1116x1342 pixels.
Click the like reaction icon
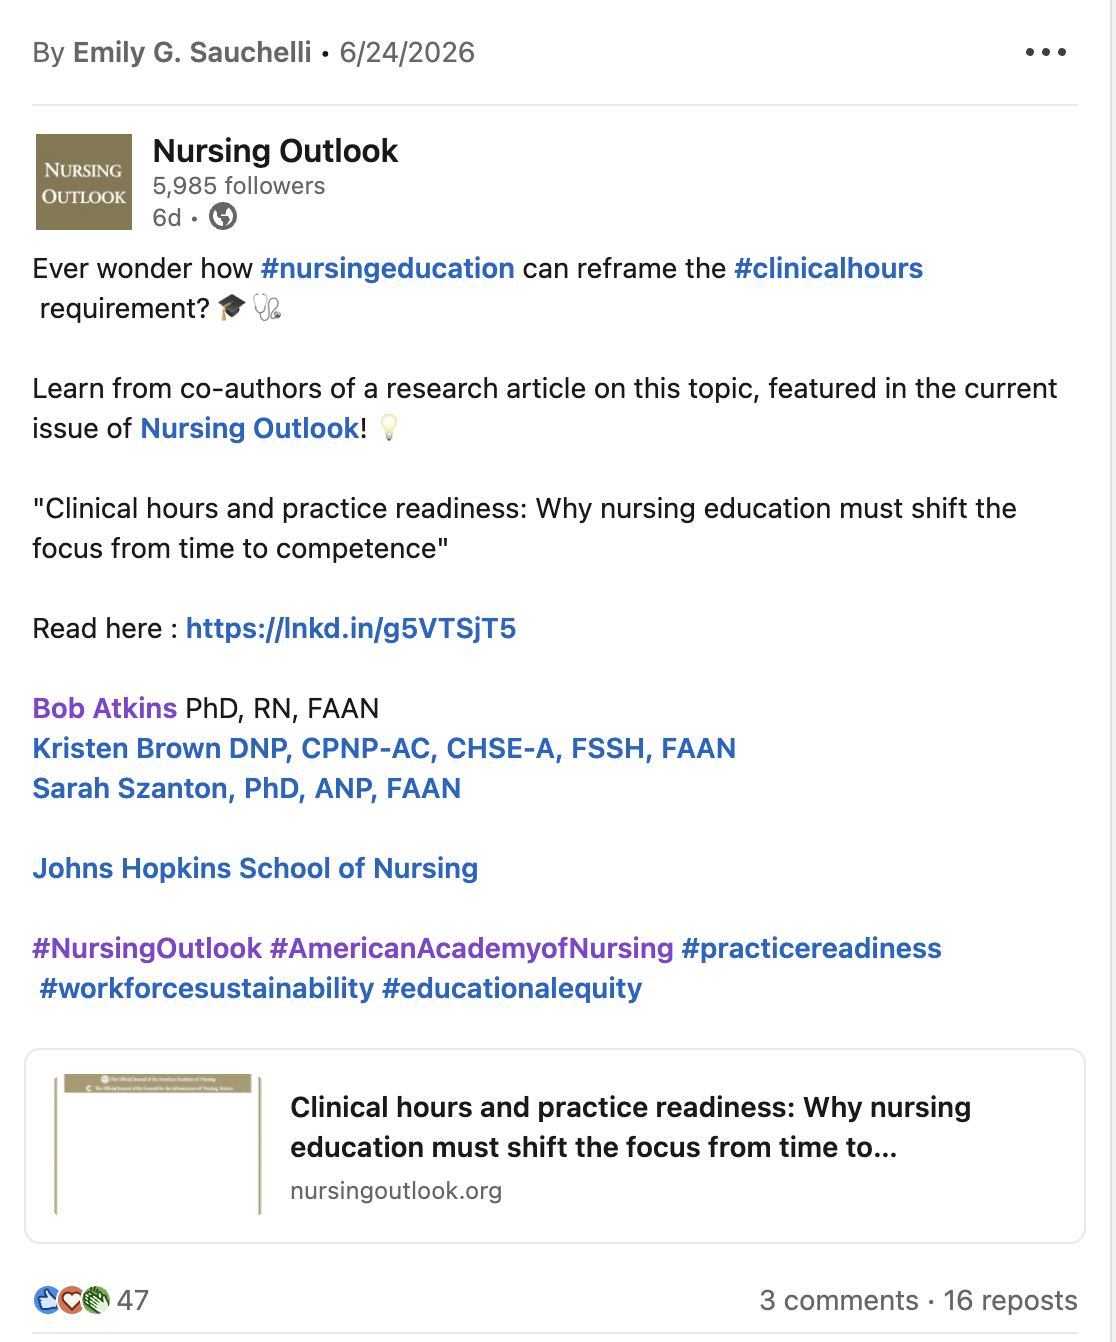(x=47, y=1300)
